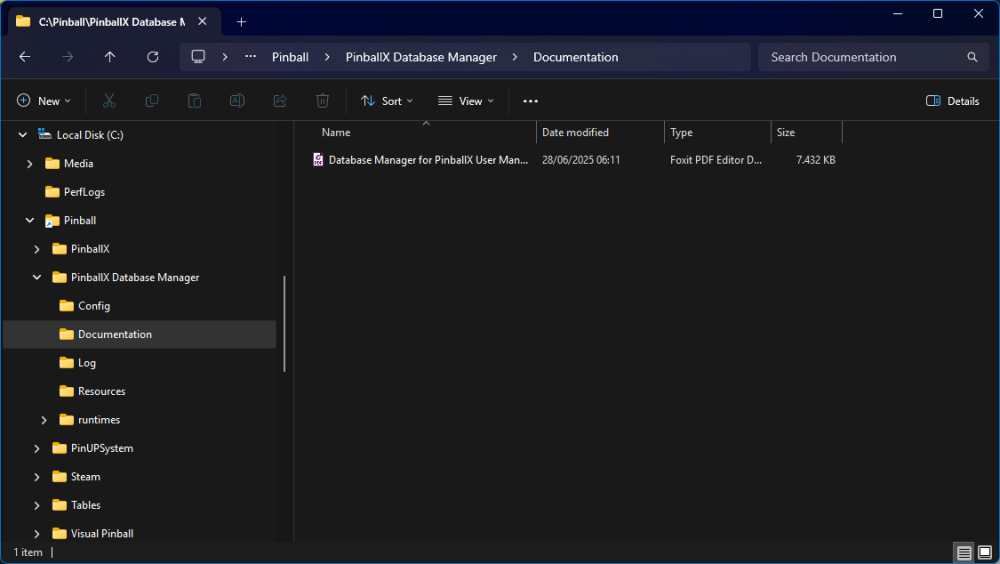Viewport: 1000px width, 564px height.
Task: Expand the Media folder node
Action: pos(29,163)
